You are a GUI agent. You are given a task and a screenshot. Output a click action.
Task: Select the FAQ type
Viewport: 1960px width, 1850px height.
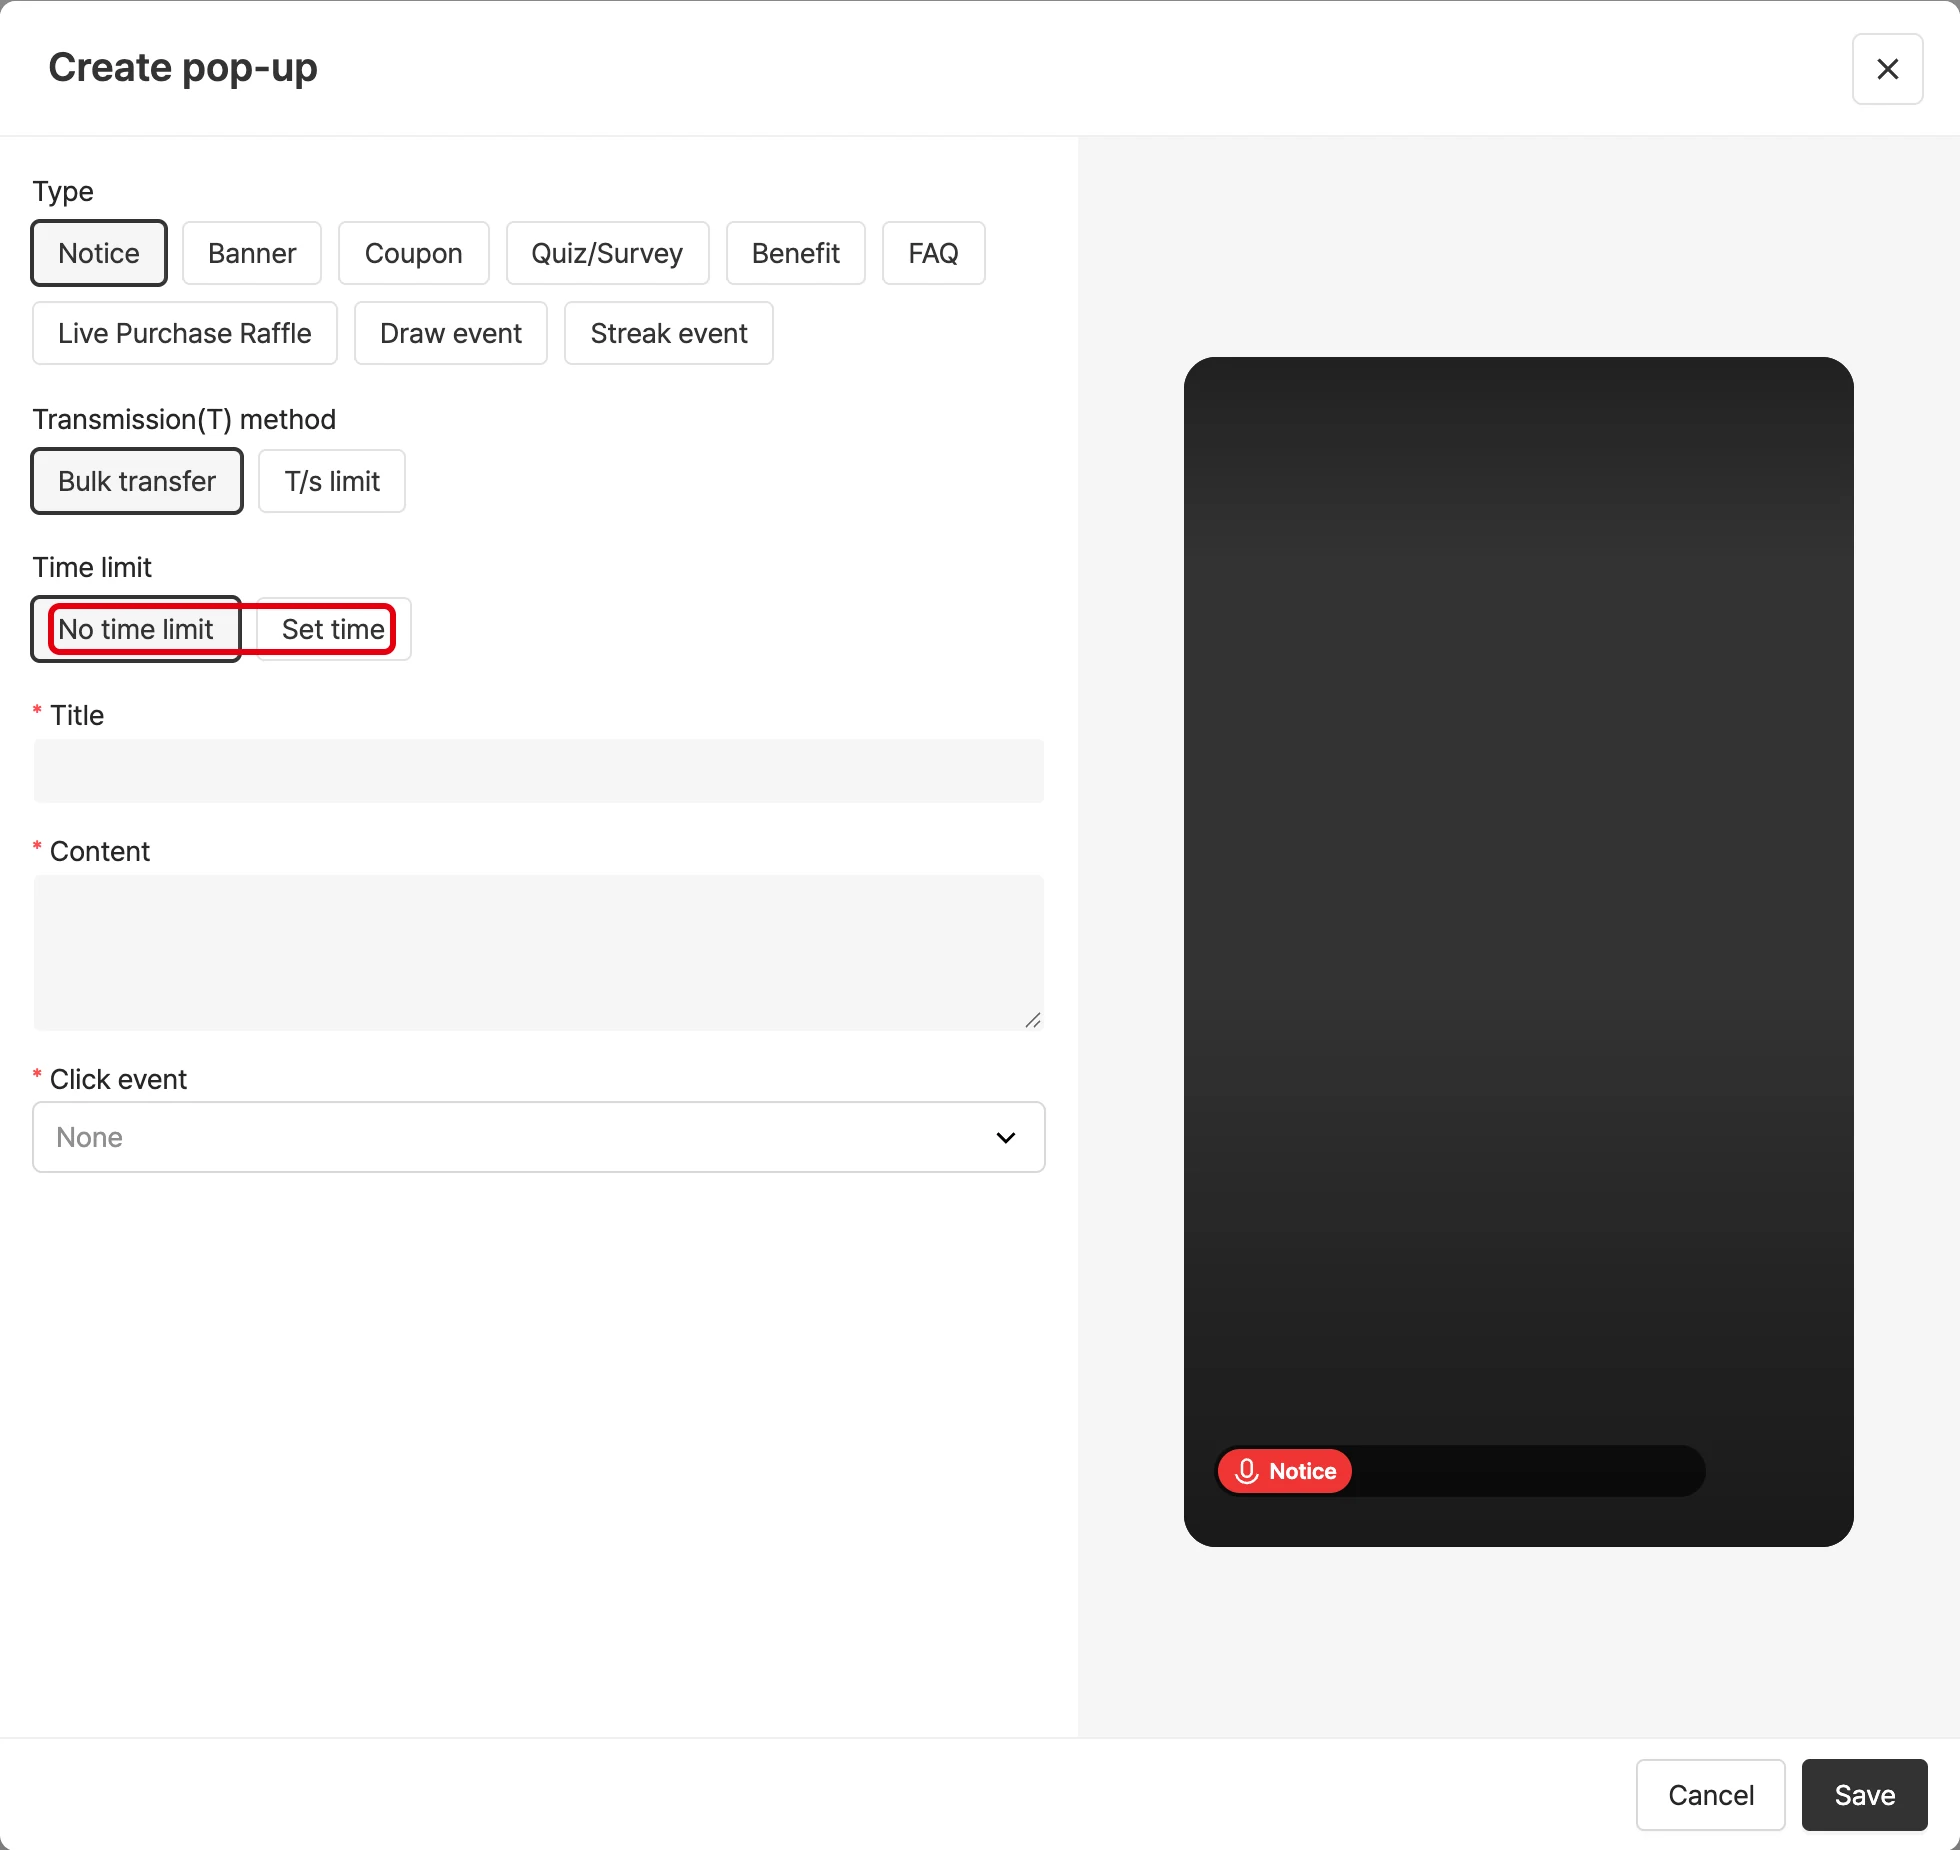click(x=933, y=253)
